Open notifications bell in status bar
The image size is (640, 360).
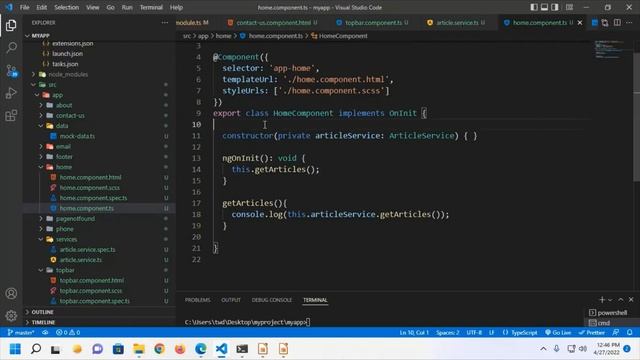pyautogui.click(x=630, y=333)
